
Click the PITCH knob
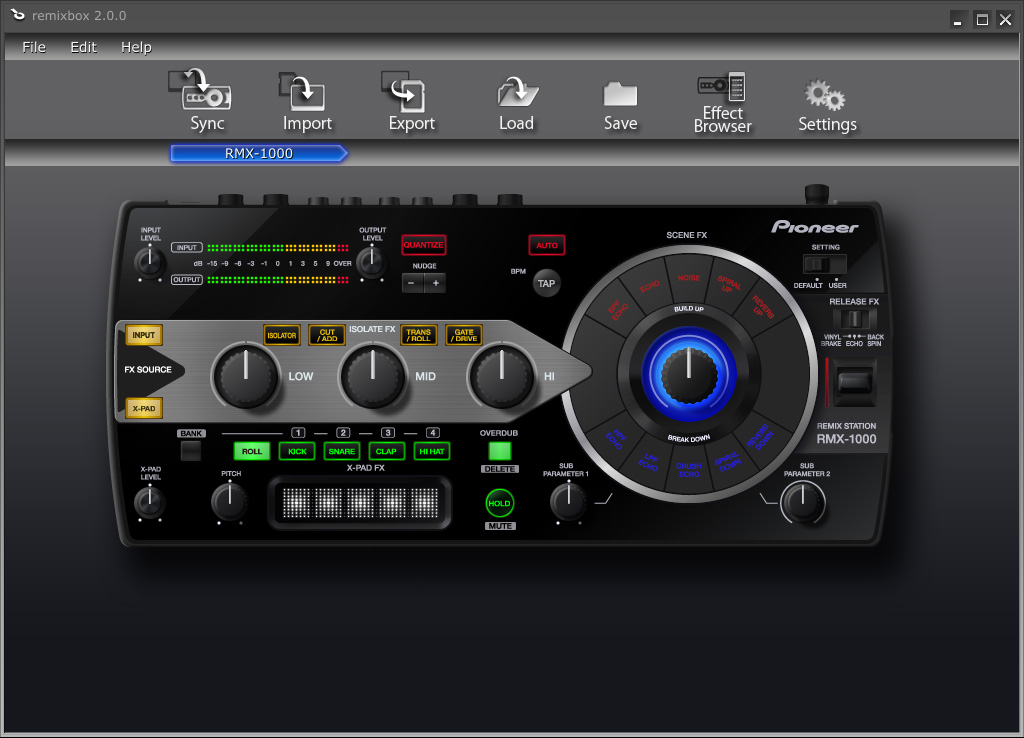(230, 502)
